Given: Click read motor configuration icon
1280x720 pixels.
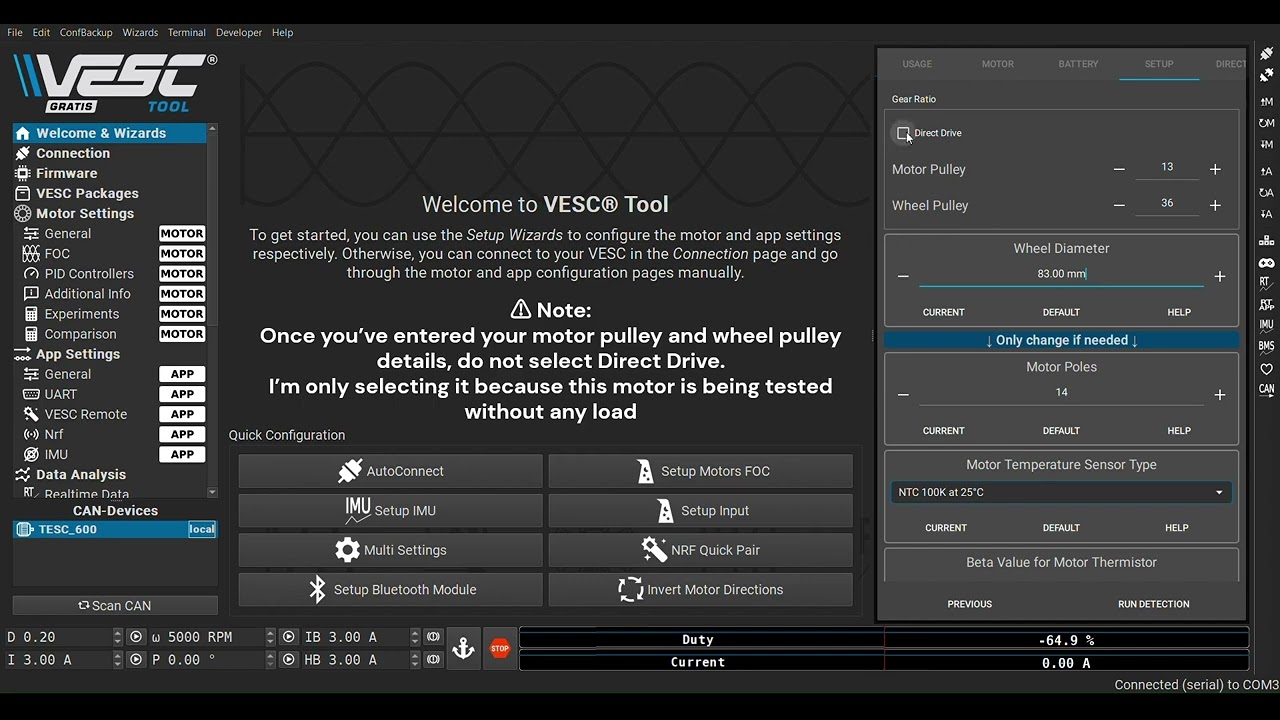Looking at the screenshot, I should 1266,102.
